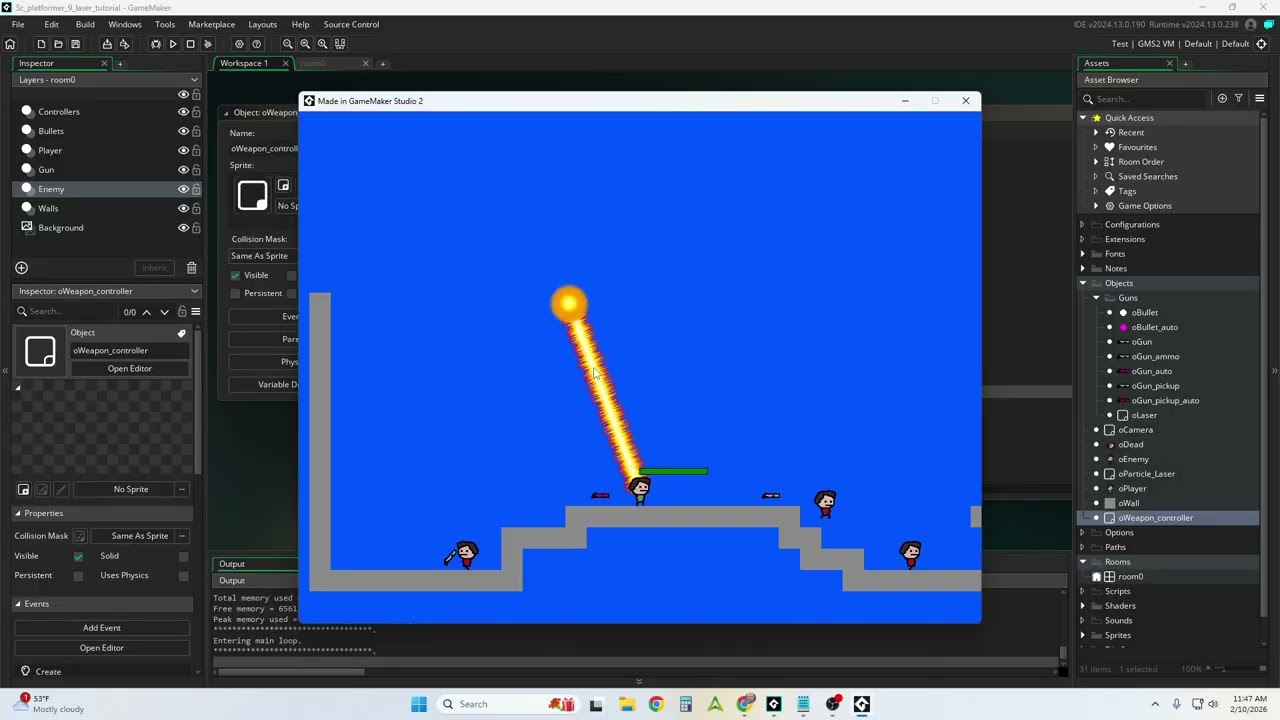The image size is (1280, 720).
Task: Toggle visibility of the Bullets layer
Action: (x=183, y=131)
